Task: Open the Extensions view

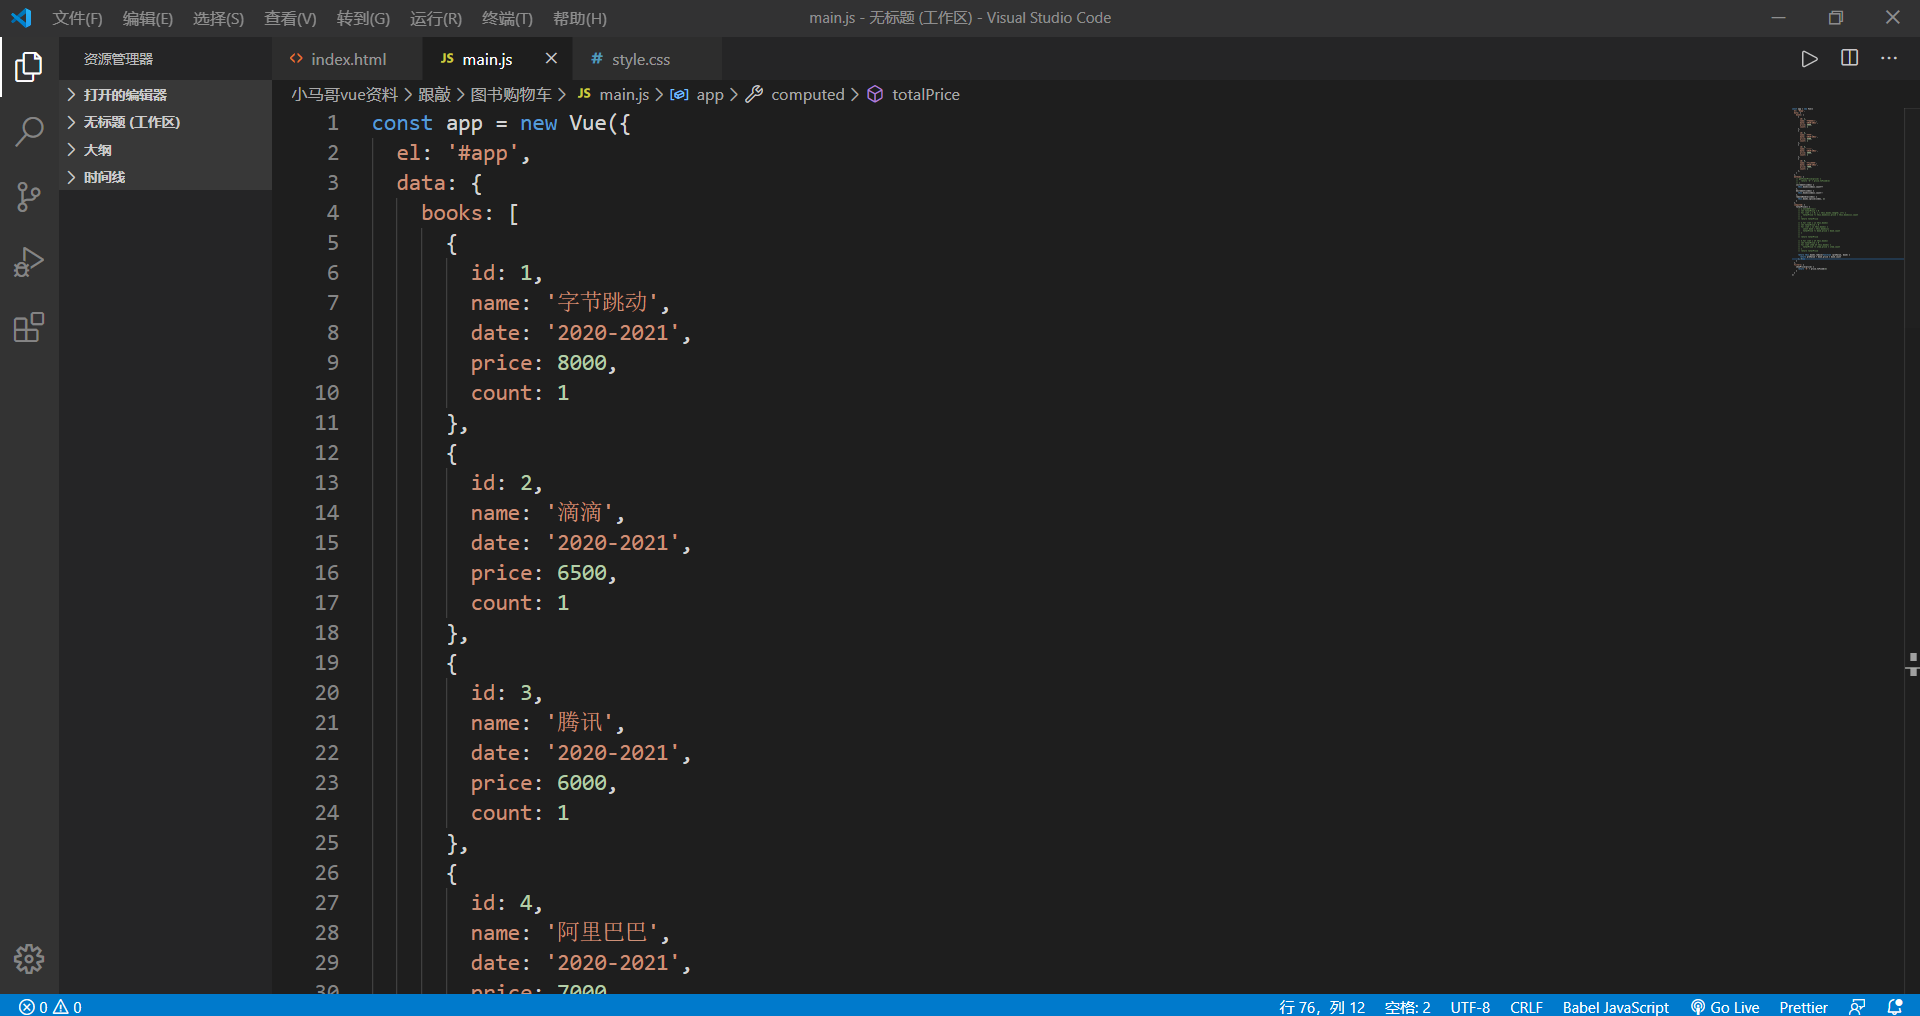Action: point(29,327)
